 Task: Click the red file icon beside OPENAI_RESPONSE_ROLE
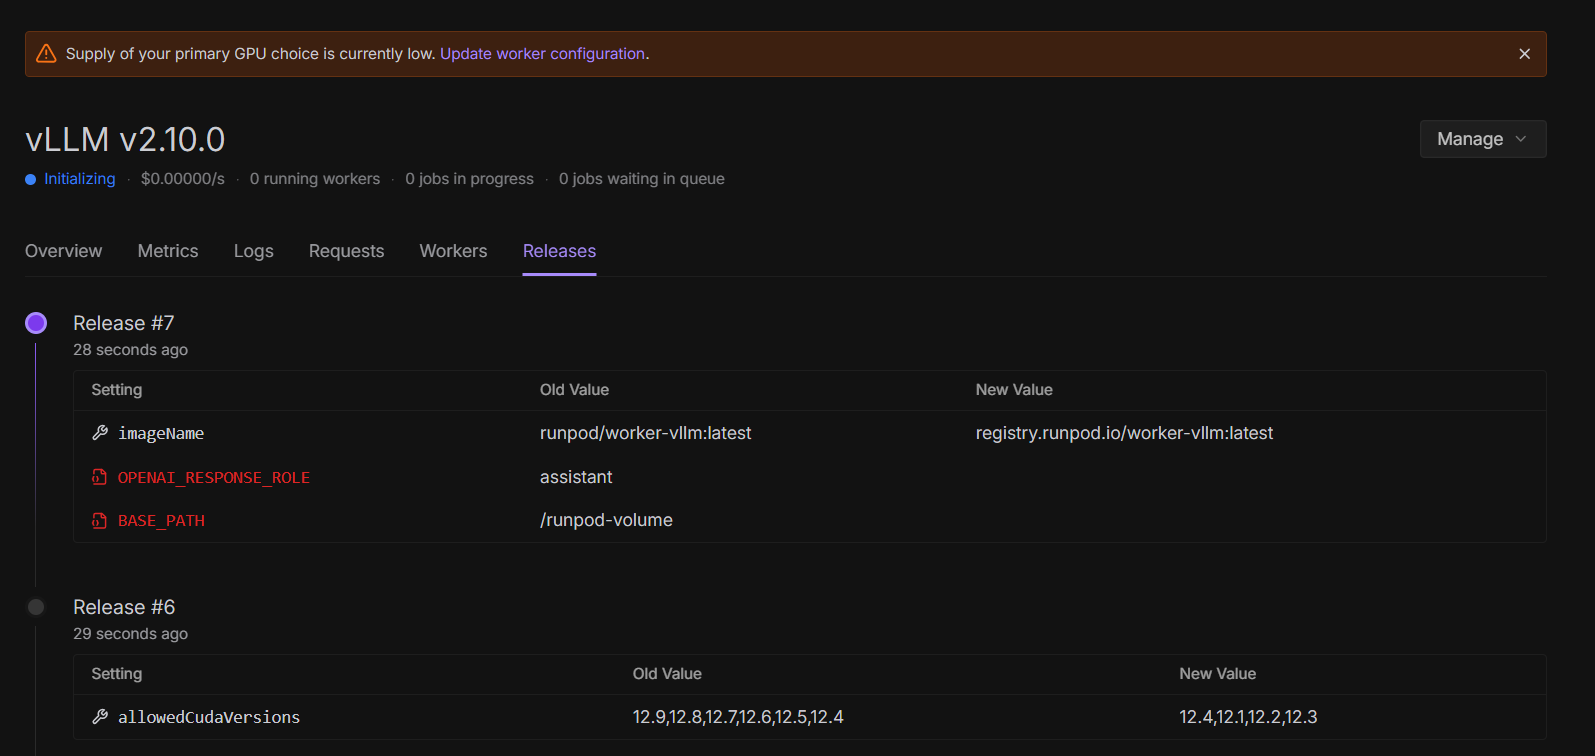(99, 478)
